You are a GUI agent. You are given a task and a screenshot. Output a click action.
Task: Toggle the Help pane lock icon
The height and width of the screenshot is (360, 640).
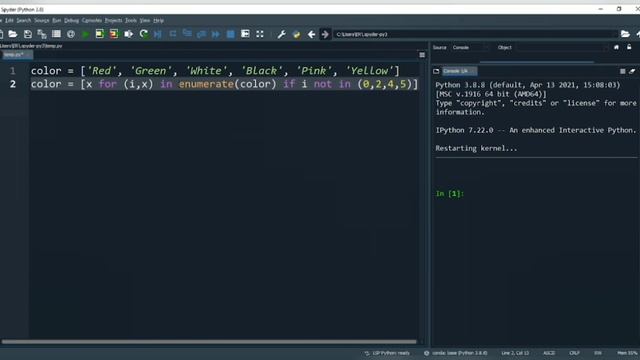click(629, 47)
